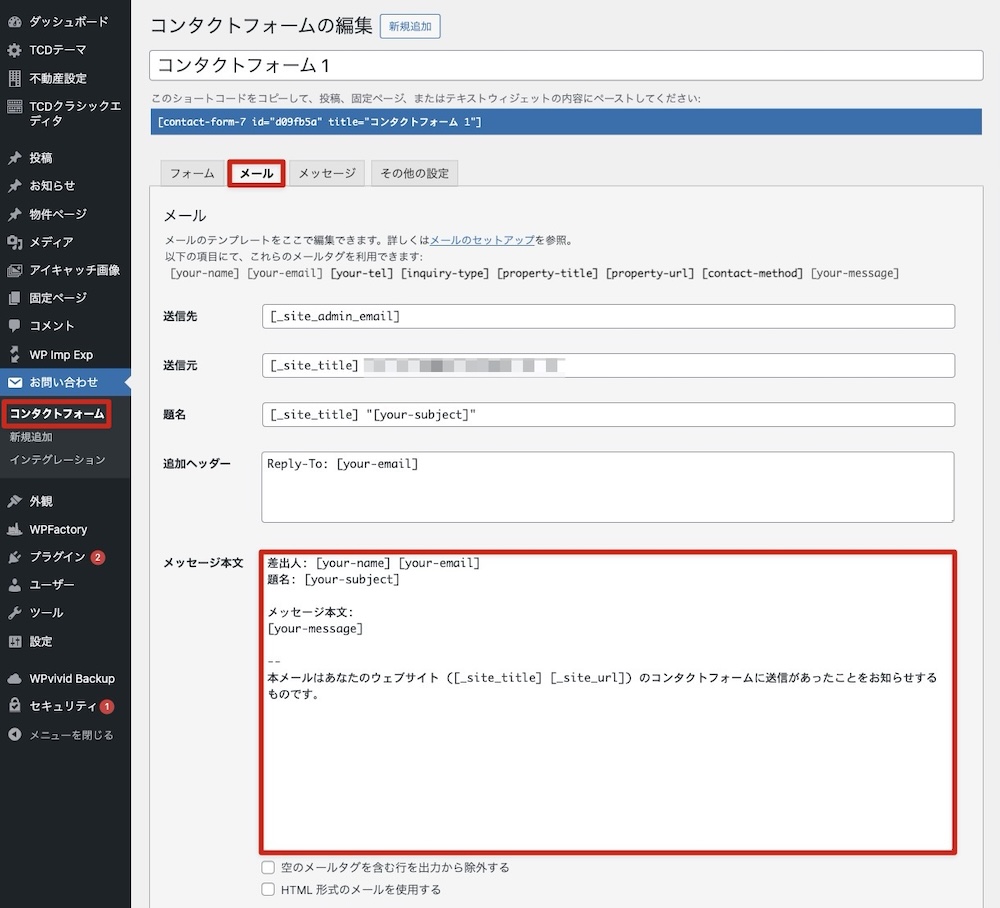This screenshot has height=908, width=1000.
Task: Click the お問い合わせ envelope icon
Action: pos(15,383)
